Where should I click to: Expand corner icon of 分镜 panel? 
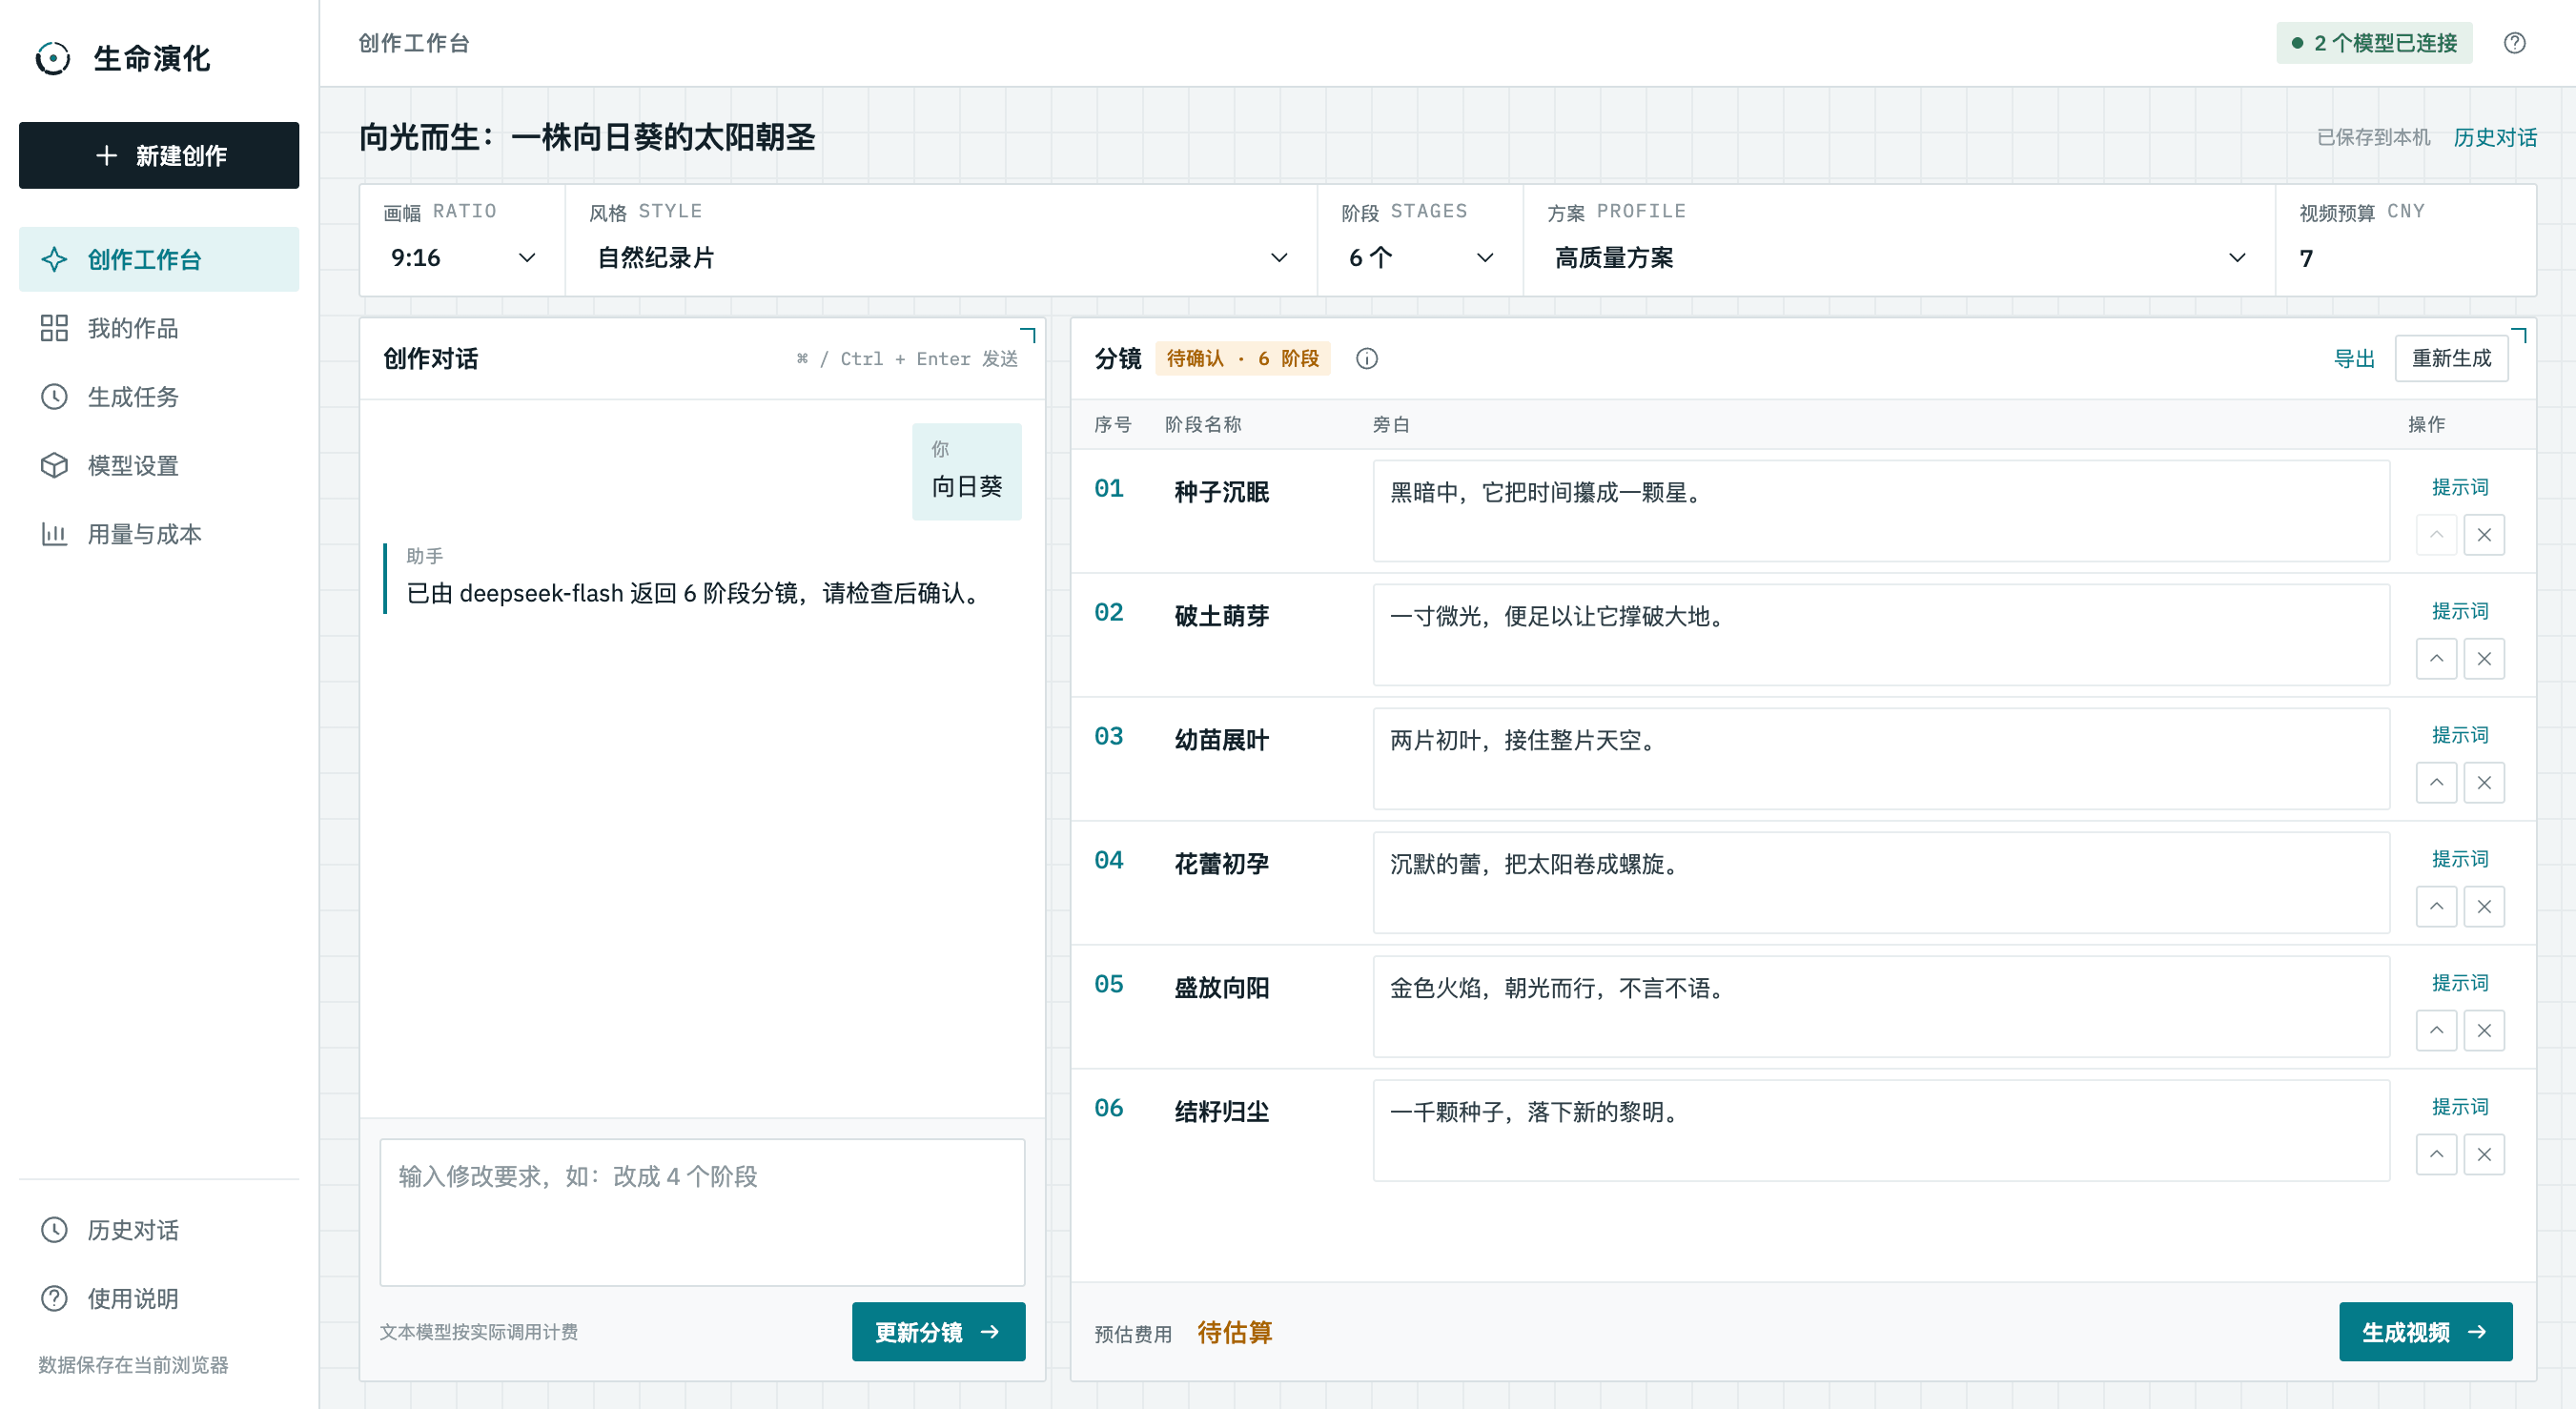pos(2519,335)
